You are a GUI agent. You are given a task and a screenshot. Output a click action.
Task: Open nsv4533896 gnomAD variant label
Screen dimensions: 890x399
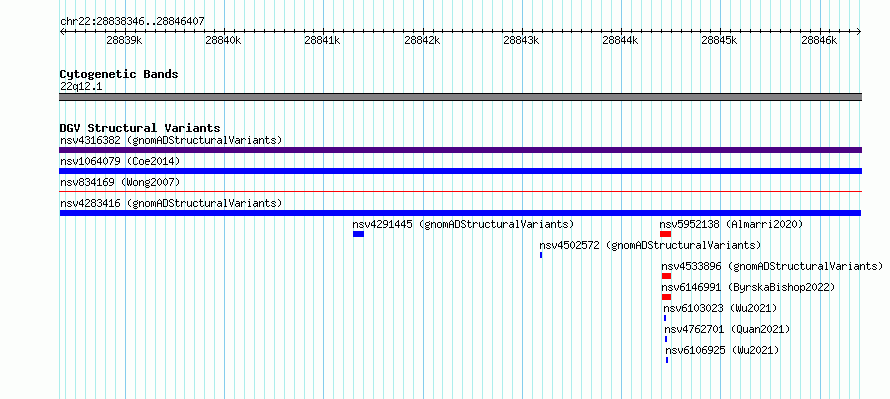[772, 266]
